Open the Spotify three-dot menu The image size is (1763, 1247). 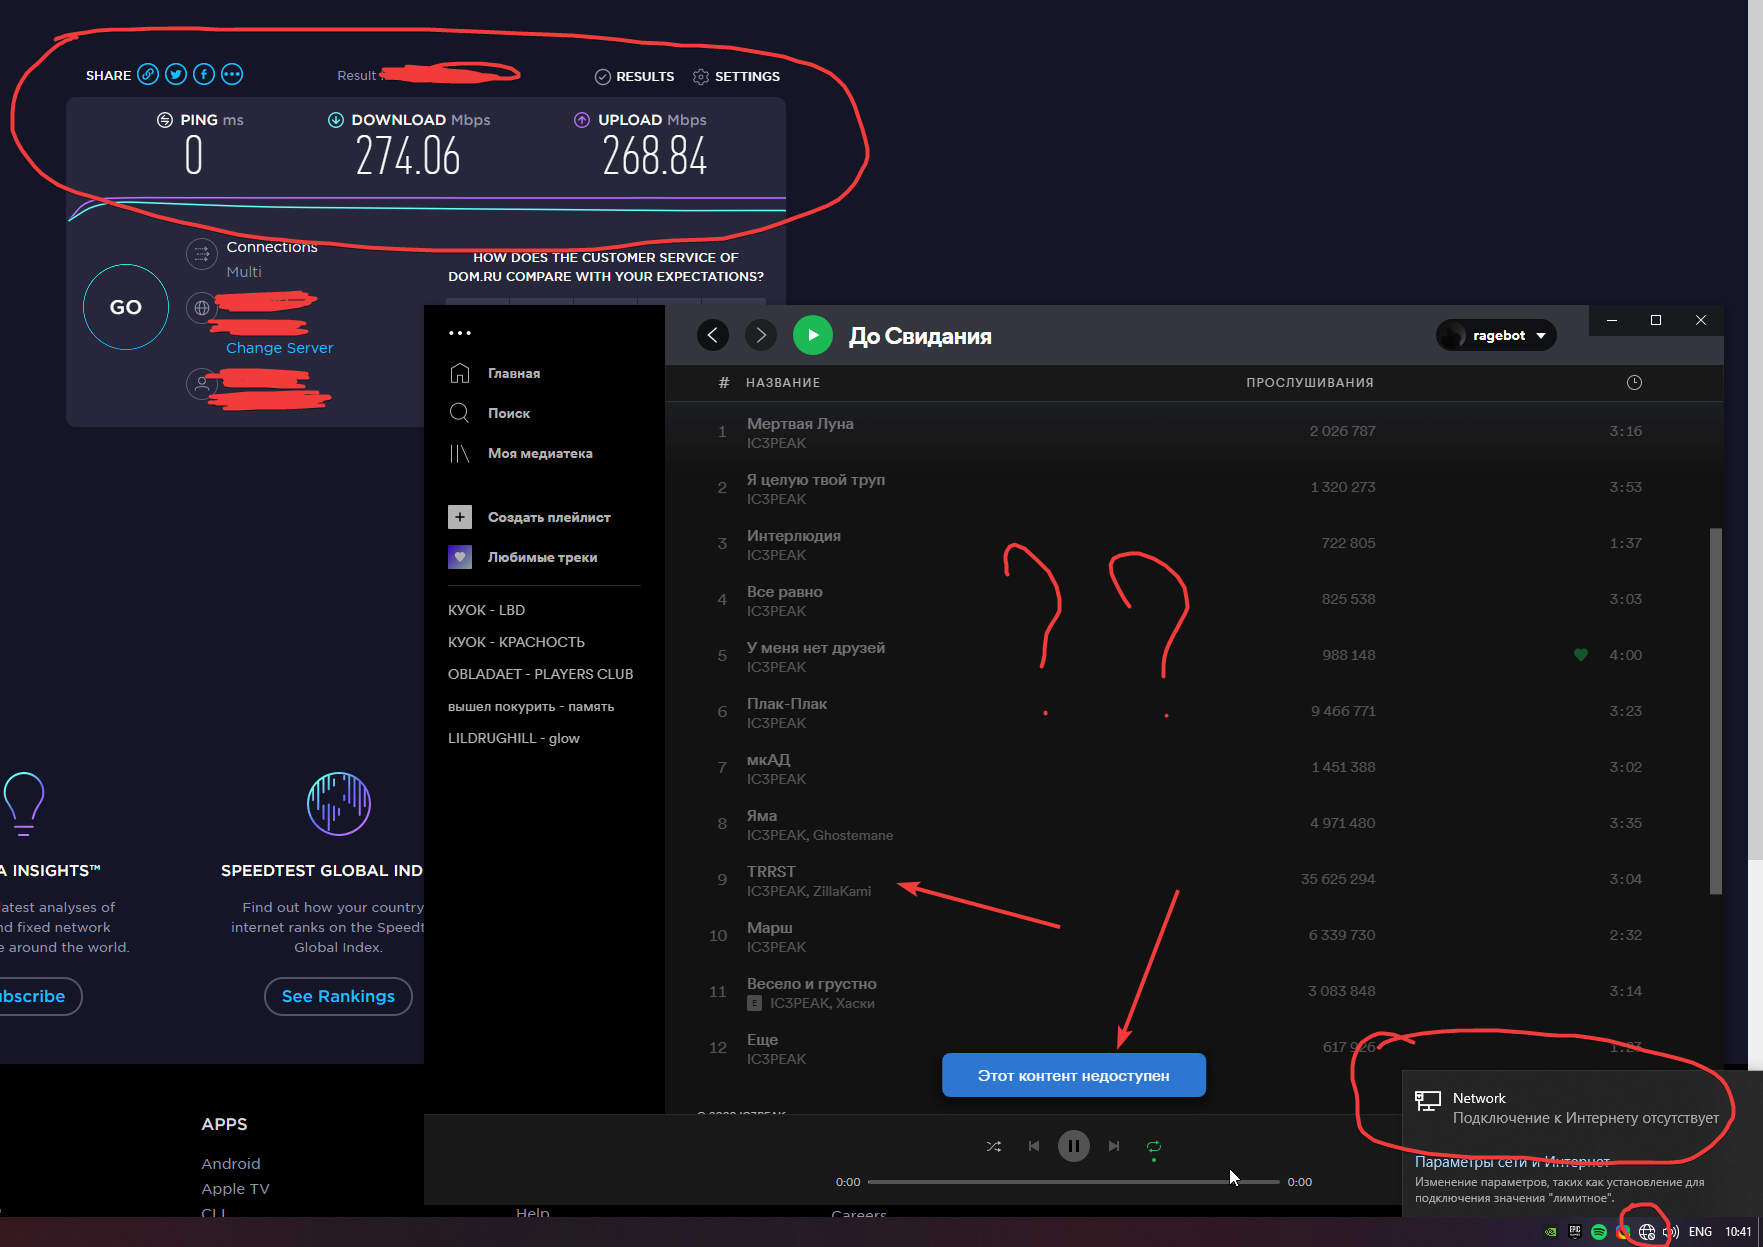pyautogui.click(x=460, y=333)
